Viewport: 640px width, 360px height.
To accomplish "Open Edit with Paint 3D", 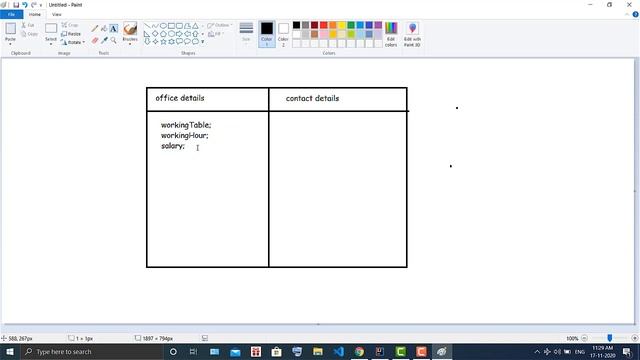I will 412,34.
